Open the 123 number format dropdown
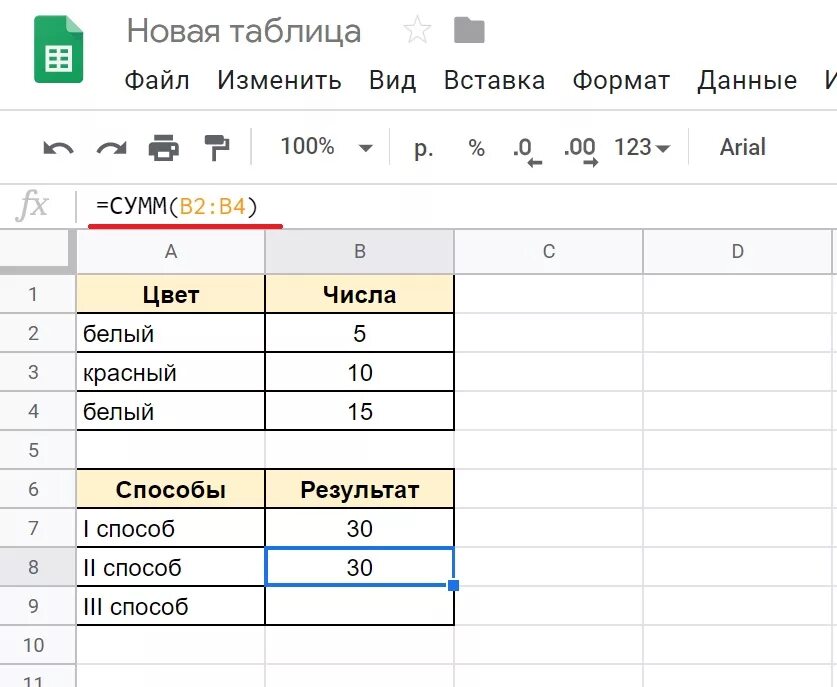This screenshot has height=687, width=837. [642, 148]
